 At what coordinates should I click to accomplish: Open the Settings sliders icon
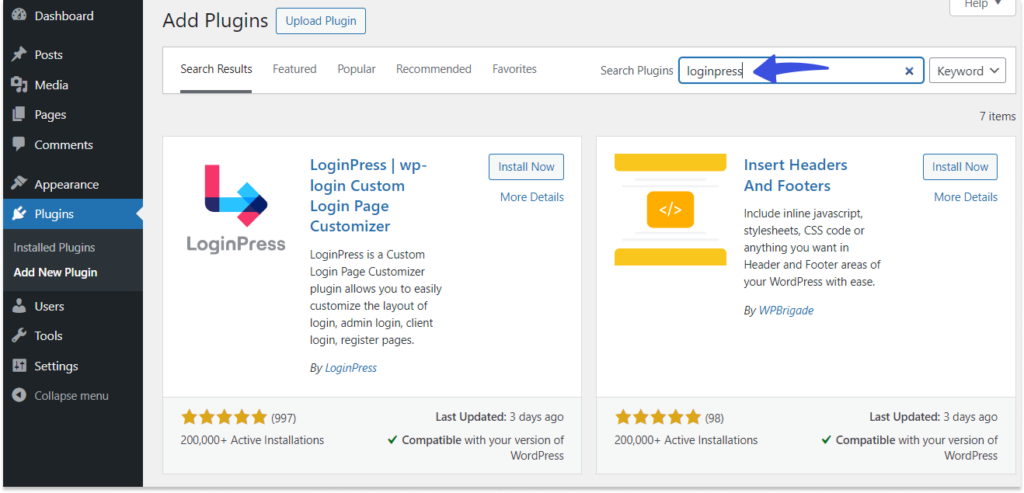click(19, 366)
